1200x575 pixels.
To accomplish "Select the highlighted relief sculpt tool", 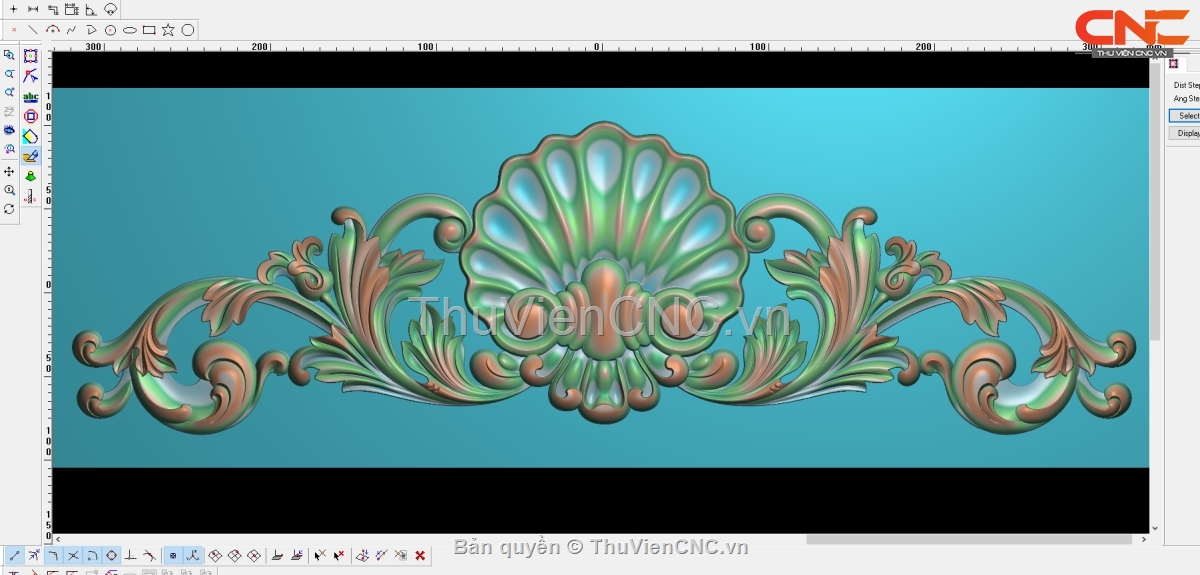I will click(31, 156).
